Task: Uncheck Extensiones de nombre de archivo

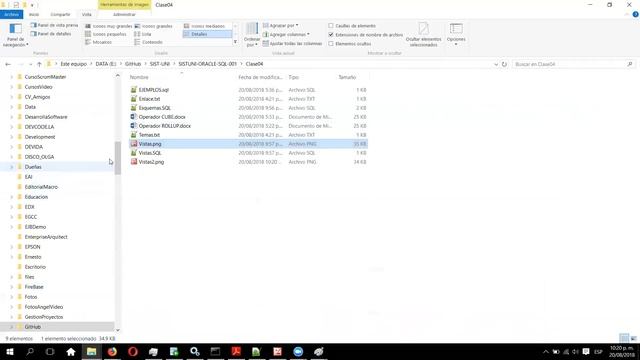Action: pos(331,35)
